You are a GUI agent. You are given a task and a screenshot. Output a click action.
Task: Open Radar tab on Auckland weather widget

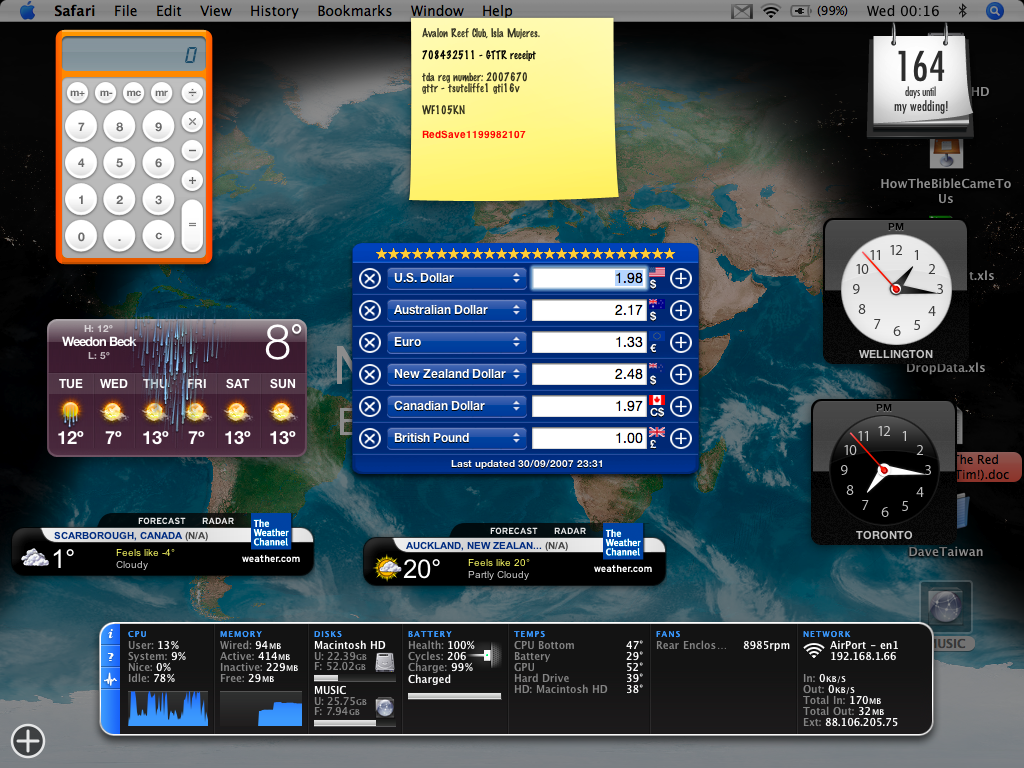point(570,531)
